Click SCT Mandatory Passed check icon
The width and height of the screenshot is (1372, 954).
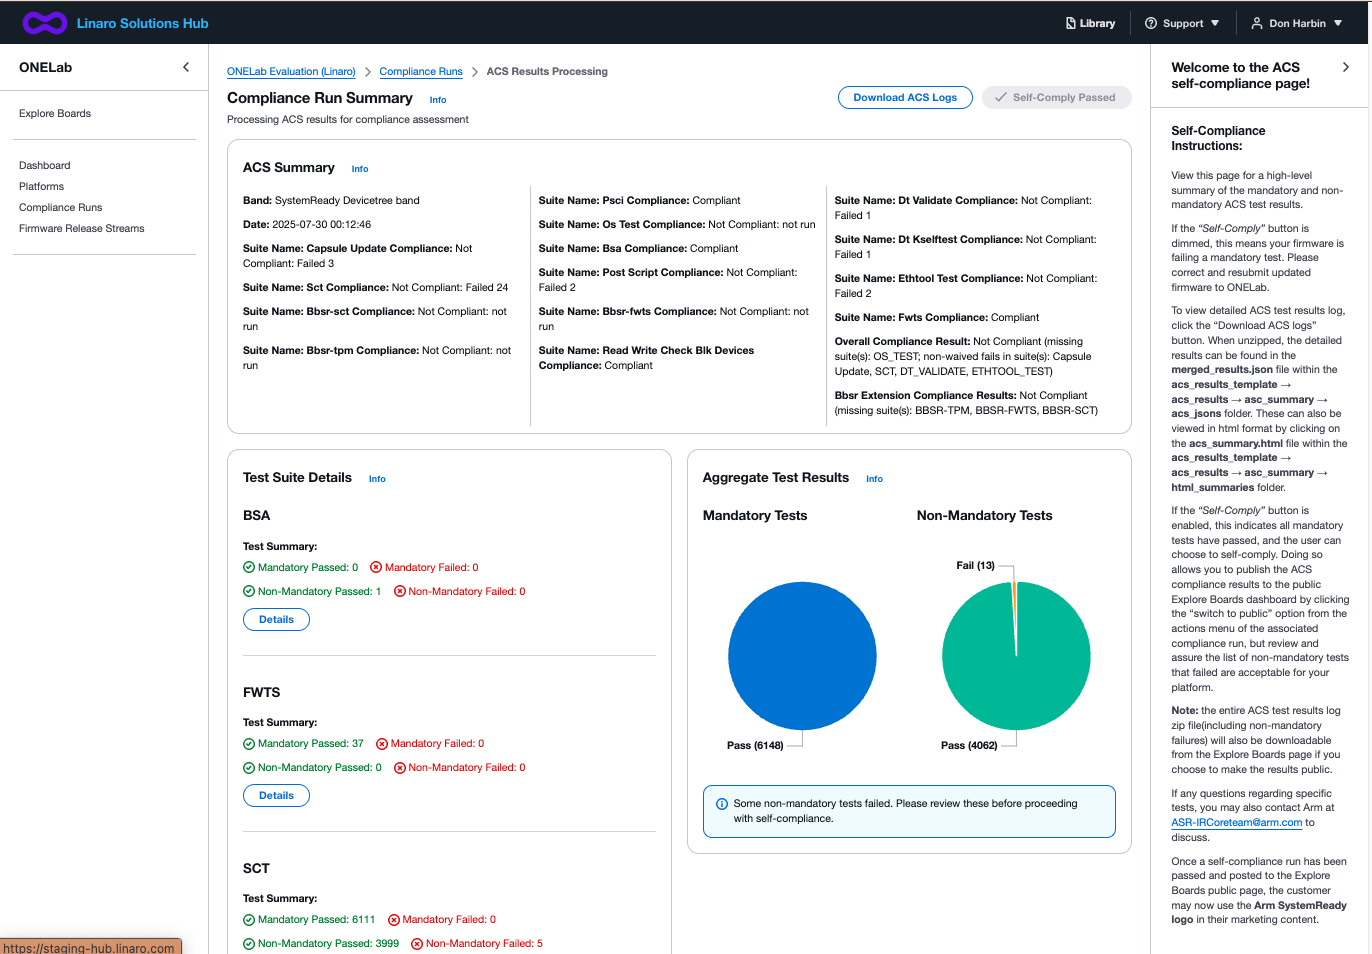(249, 919)
